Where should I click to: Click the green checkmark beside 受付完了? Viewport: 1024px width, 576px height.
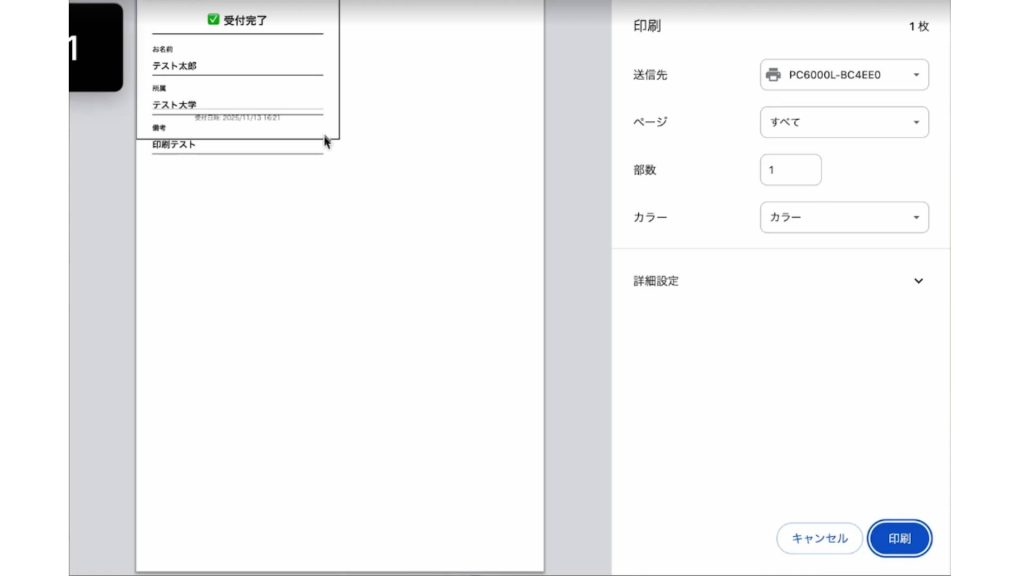tap(213, 19)
